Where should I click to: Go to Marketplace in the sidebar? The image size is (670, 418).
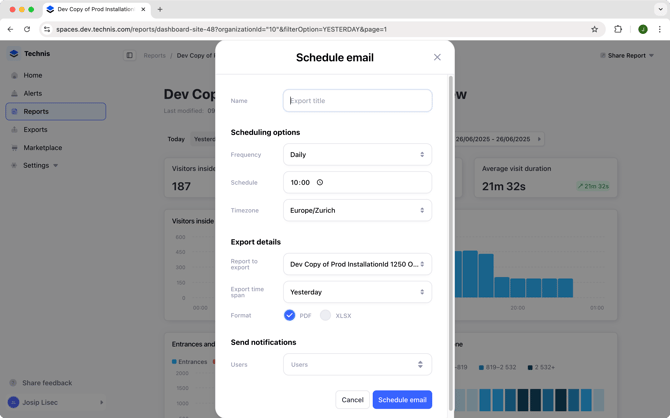[42, 147]
